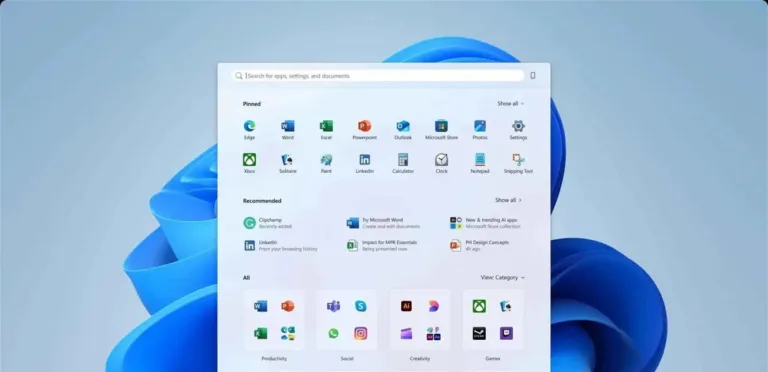Open Adobe Illustrator in the Creativity category
Image resolution: width=768 pixels, height=372 pixels.
click(x=406, y=306)
